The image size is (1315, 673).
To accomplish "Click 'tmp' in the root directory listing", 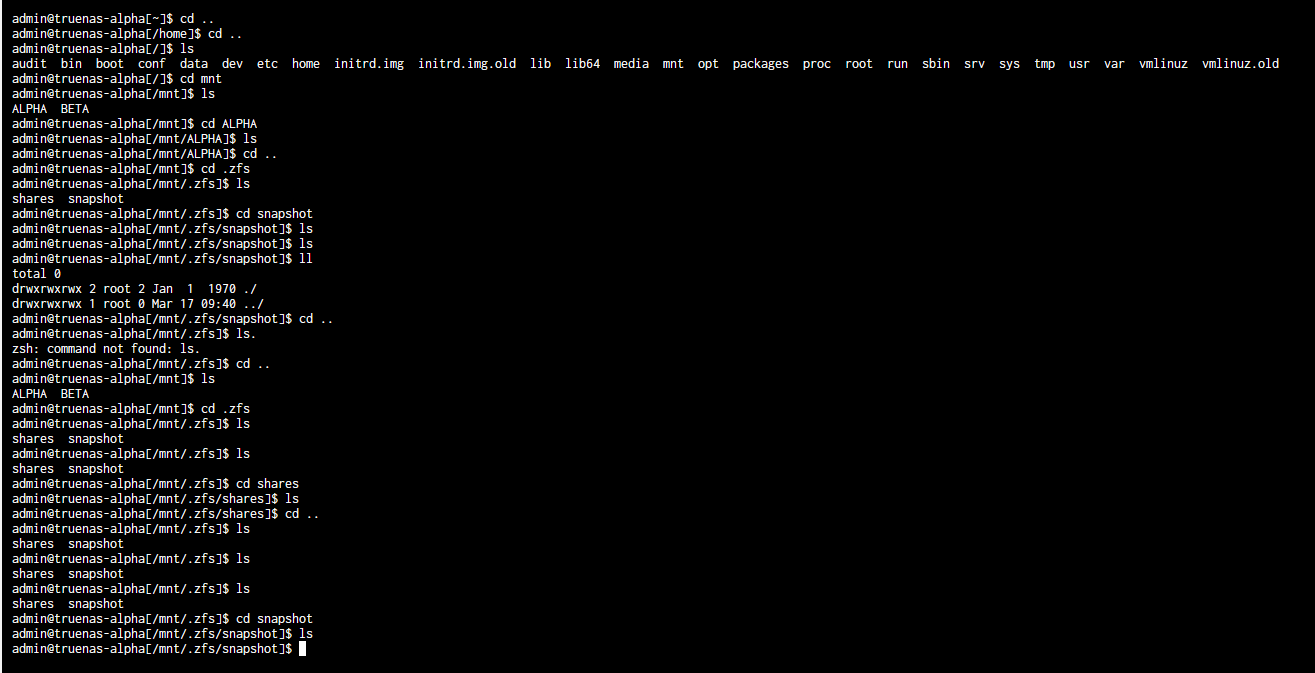I will click(1044, 64).
